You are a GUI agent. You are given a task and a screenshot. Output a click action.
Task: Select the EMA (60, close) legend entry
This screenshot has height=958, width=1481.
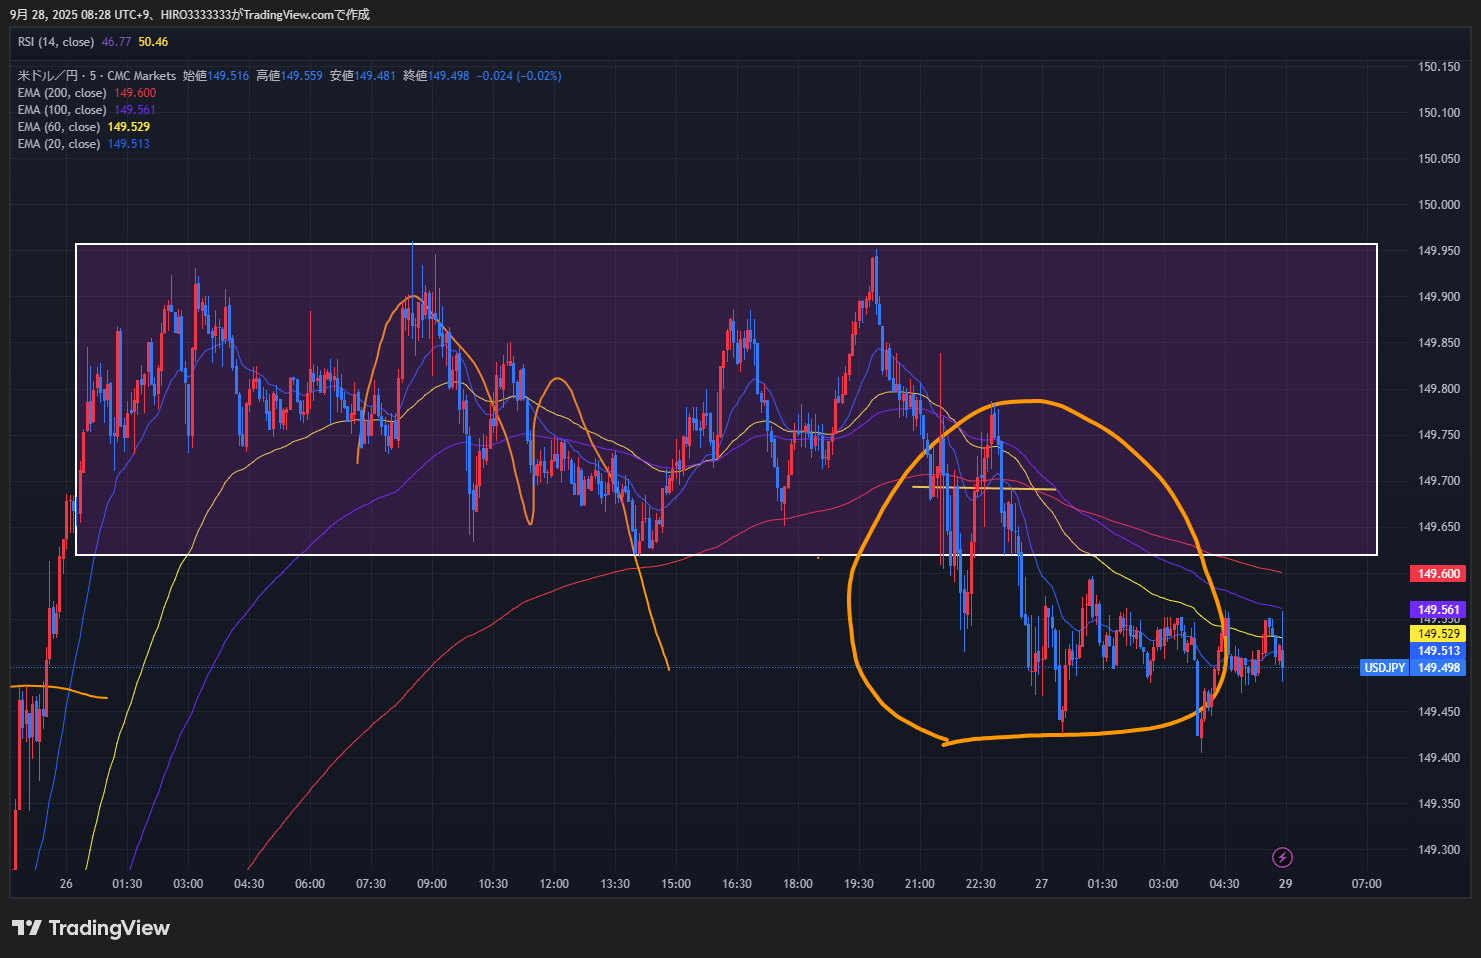coord(59,127)
